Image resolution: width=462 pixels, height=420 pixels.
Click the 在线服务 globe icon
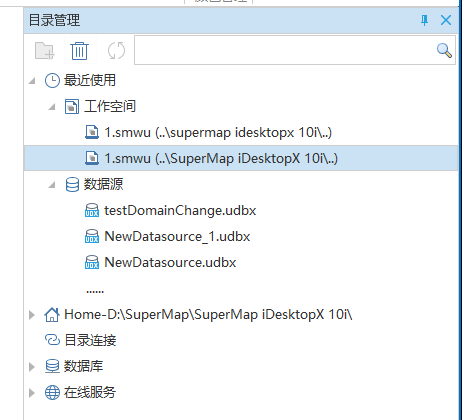pyautogui.click(x=52, y=392)
